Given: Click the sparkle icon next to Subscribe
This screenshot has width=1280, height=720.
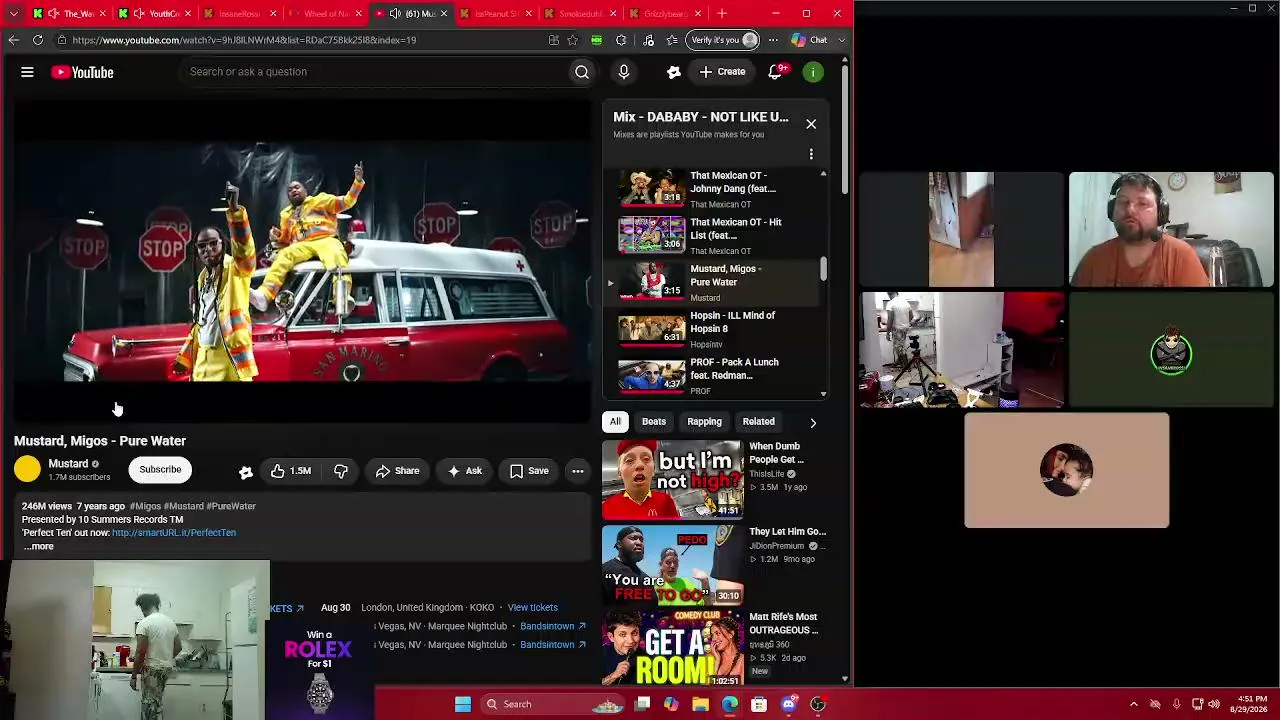Looking at the screenshot, I should tap(246, 471).
